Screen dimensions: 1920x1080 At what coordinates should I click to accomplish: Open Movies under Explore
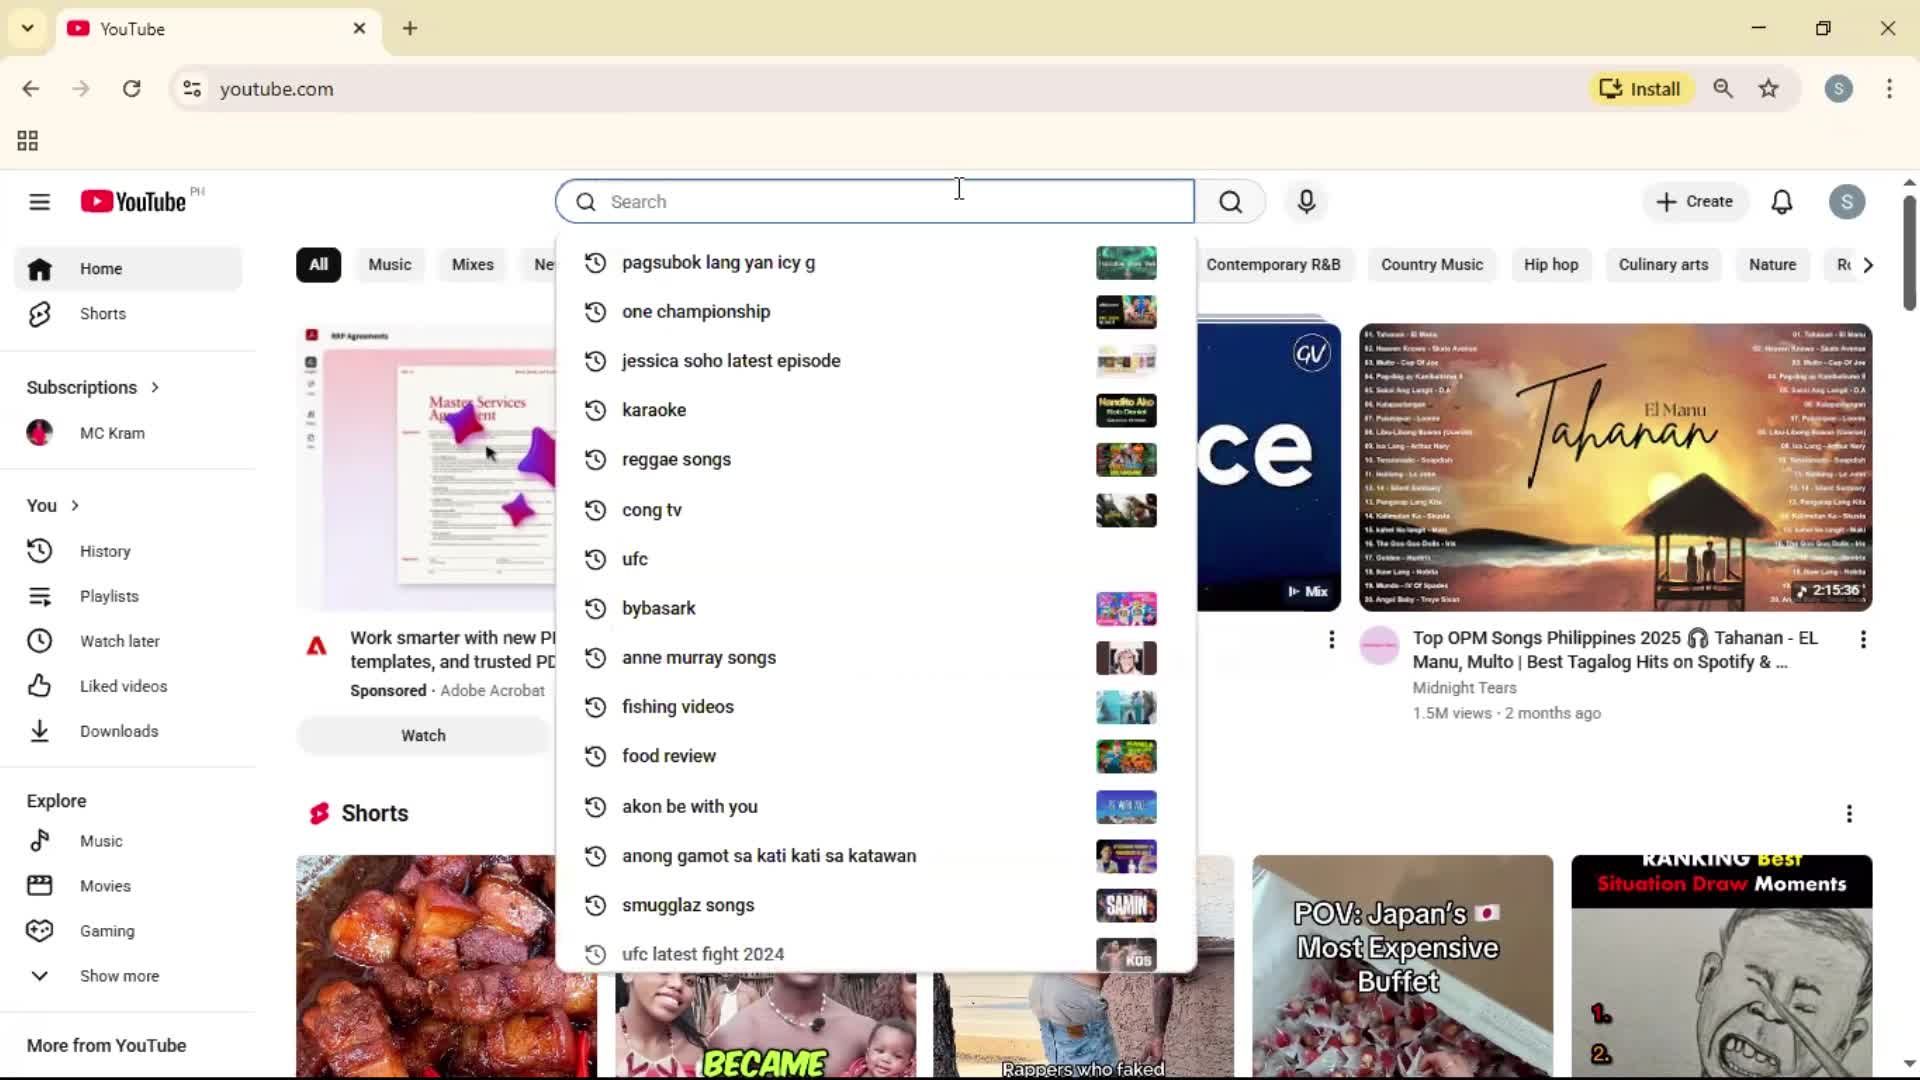(x=105, y=885)
